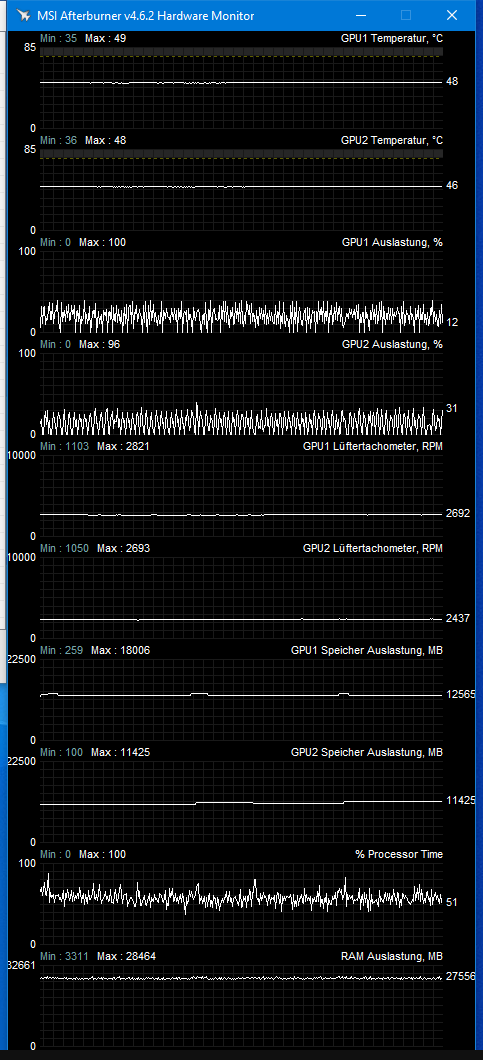
Task: Select the RAM Auslastung, MB graph label
Action: tap(392, 956)
